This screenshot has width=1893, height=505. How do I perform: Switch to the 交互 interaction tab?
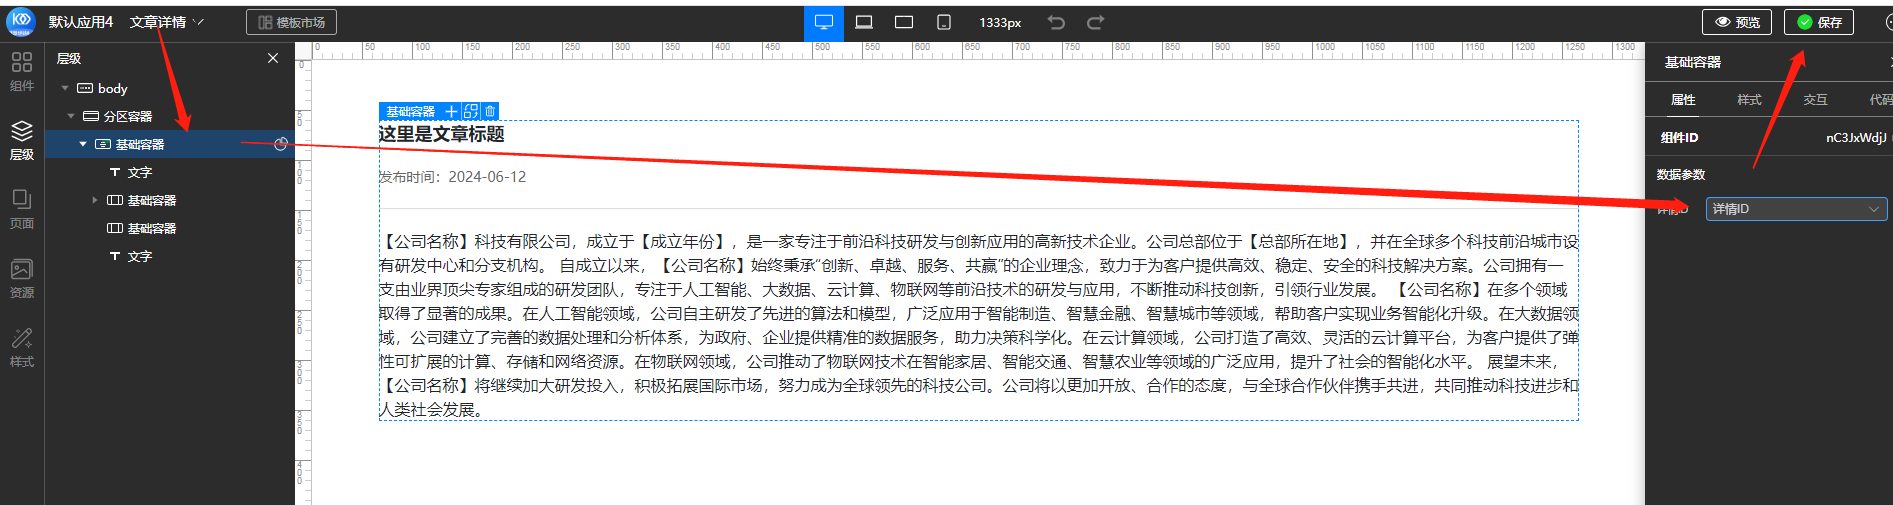pyautogui.click(x=1815, y=99)
